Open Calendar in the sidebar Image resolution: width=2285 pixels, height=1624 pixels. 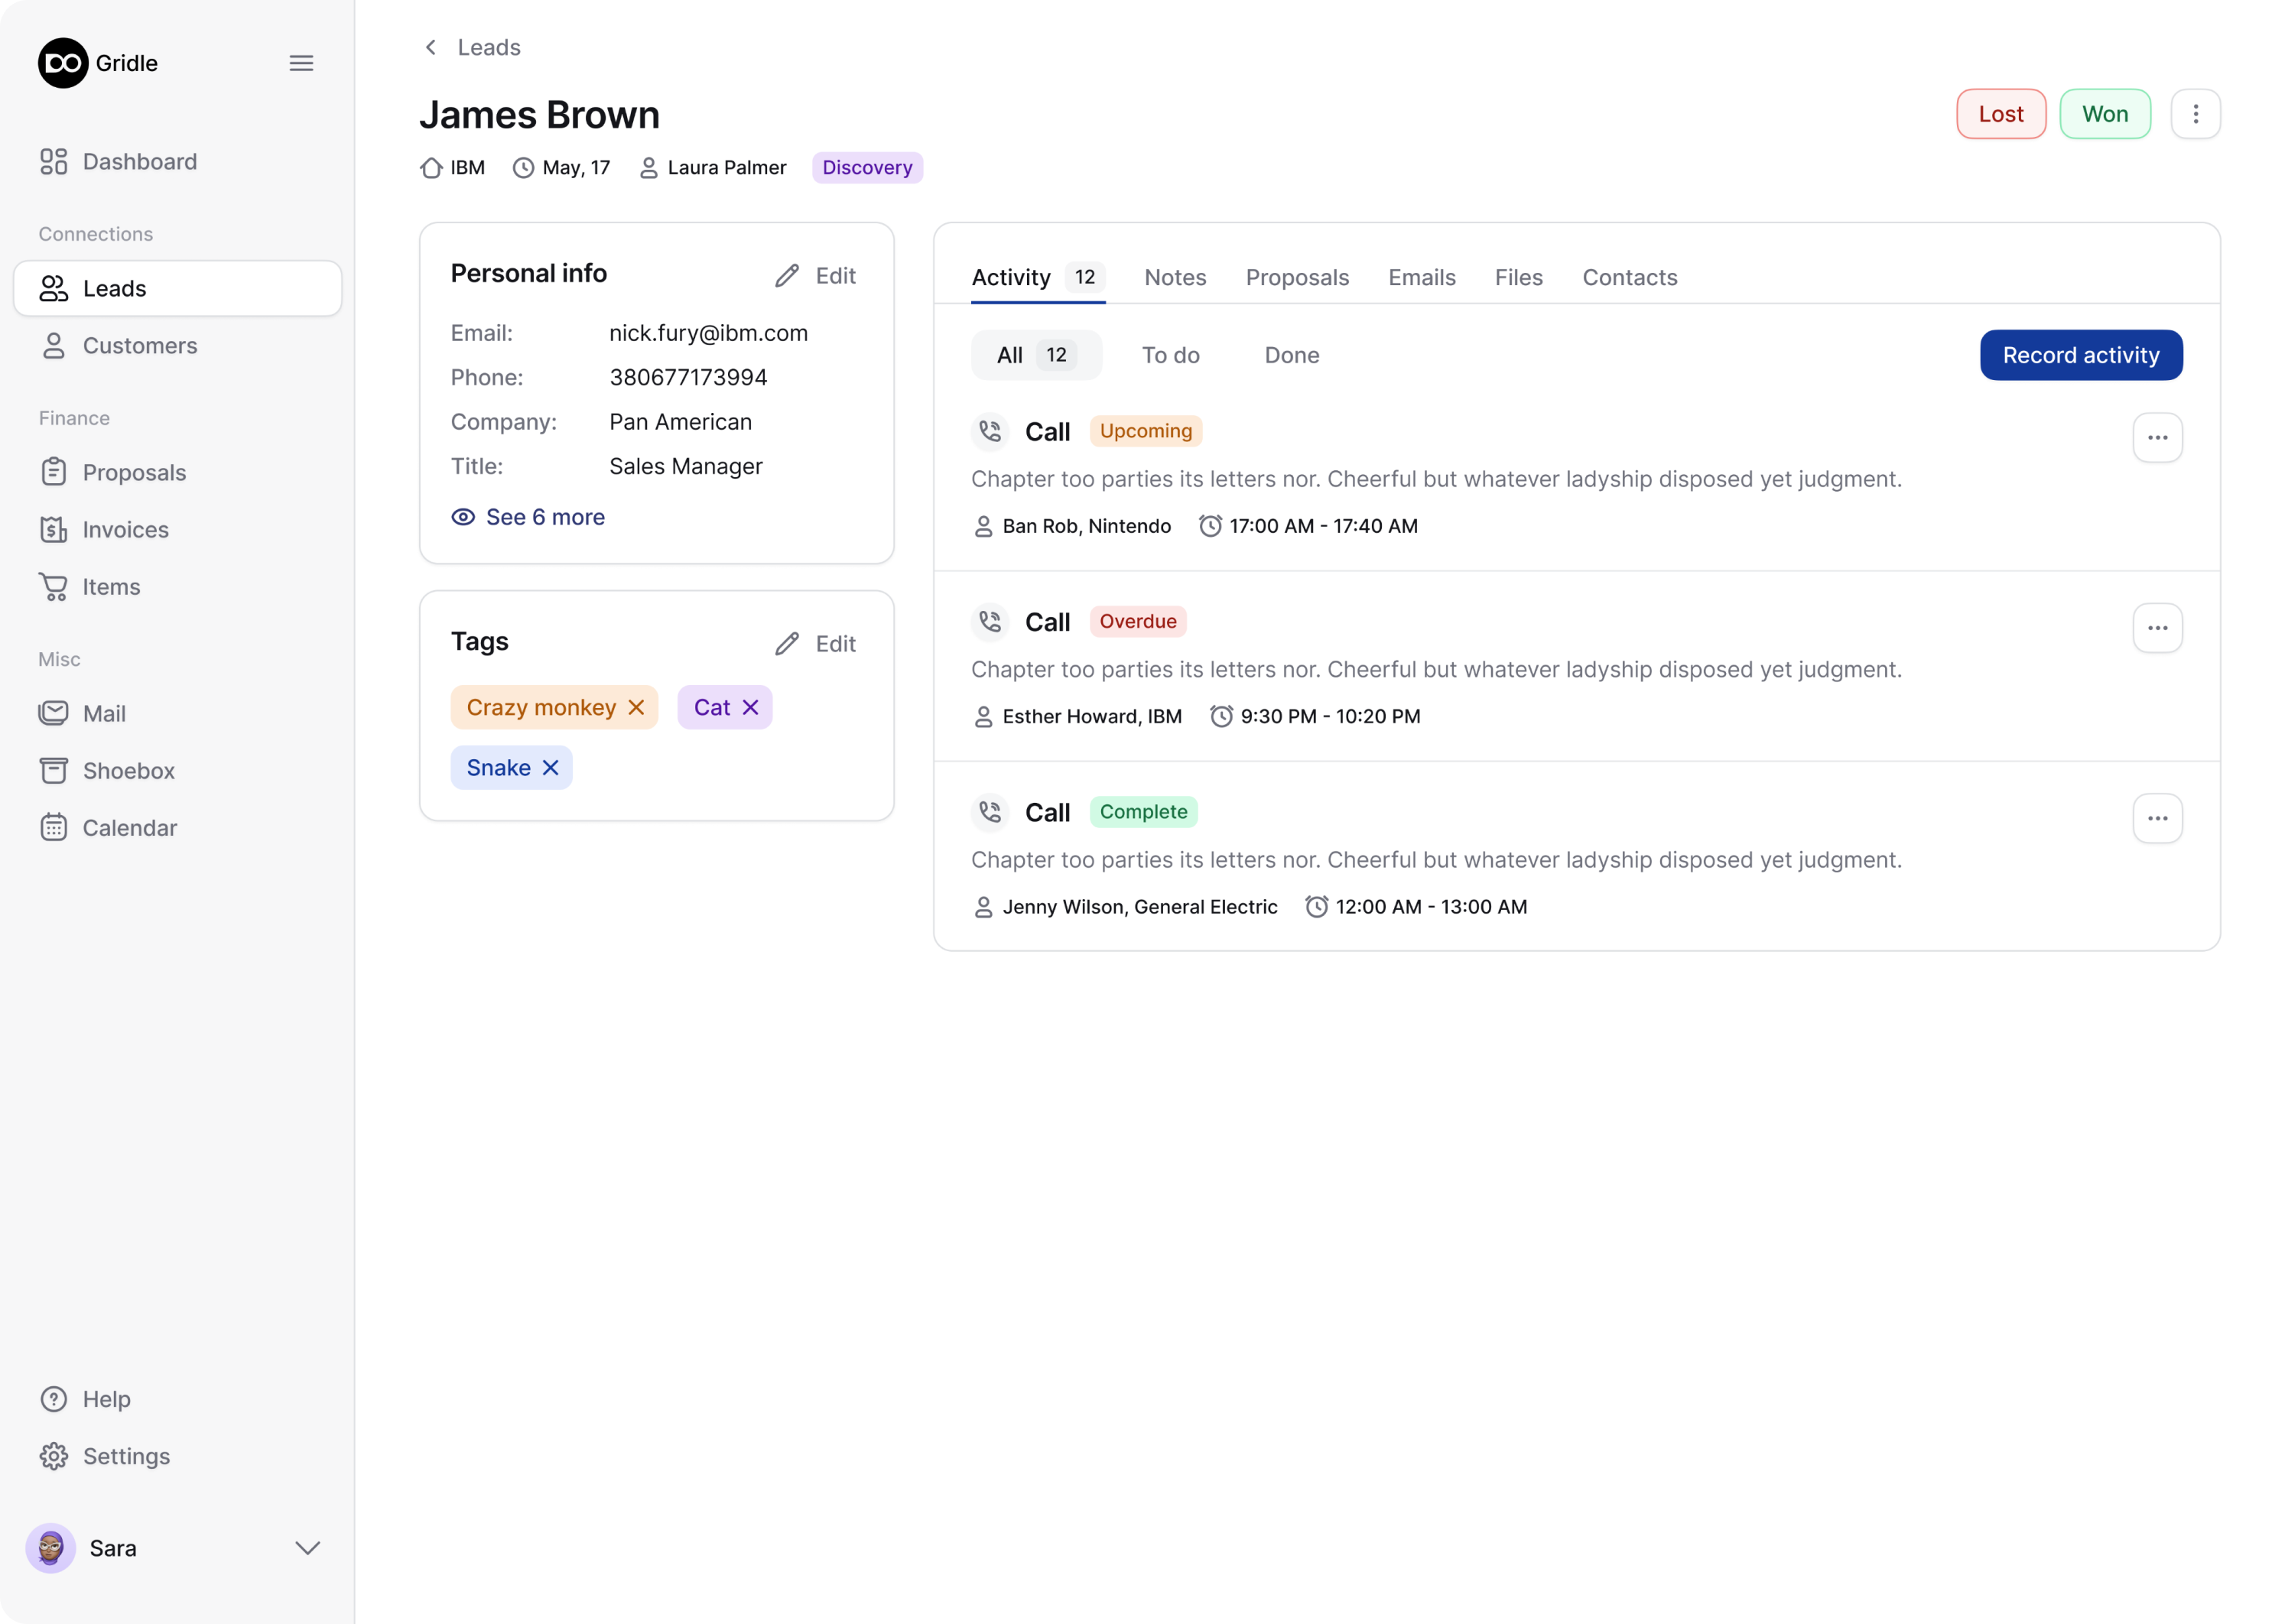pos(129,828)
